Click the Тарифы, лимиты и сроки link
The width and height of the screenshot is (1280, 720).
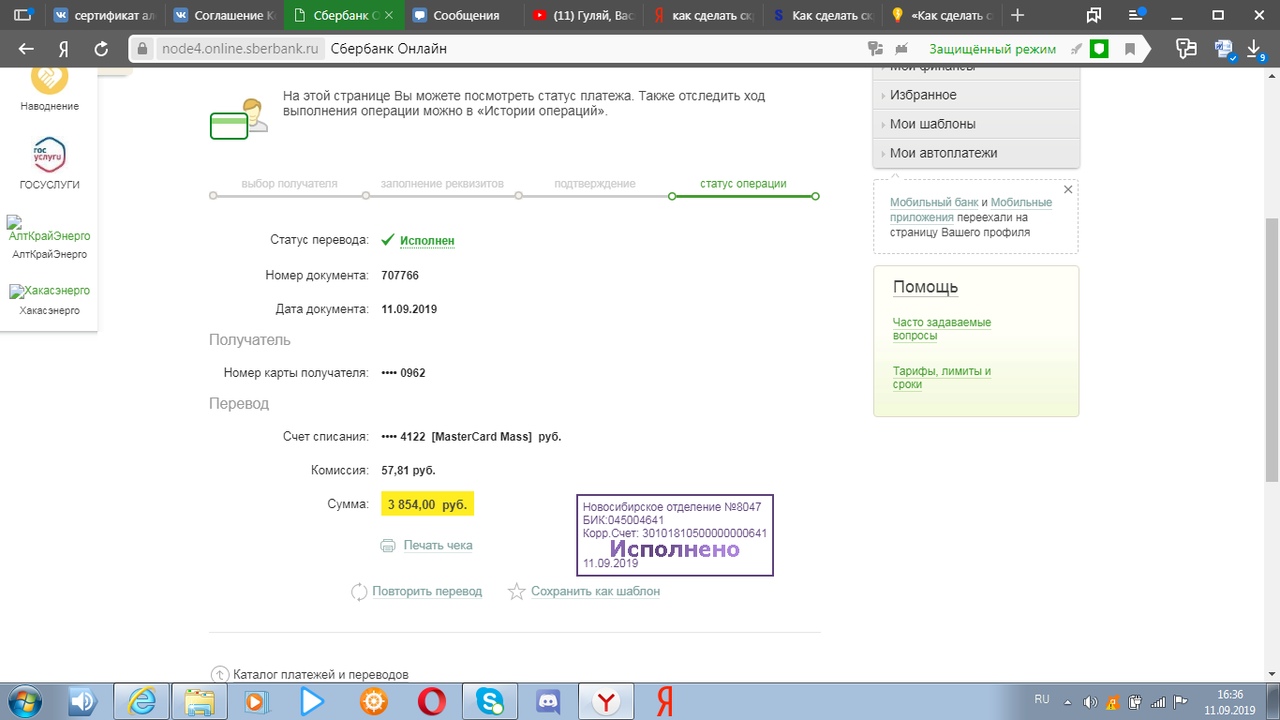pyautogui.click(x=941, y=377)
